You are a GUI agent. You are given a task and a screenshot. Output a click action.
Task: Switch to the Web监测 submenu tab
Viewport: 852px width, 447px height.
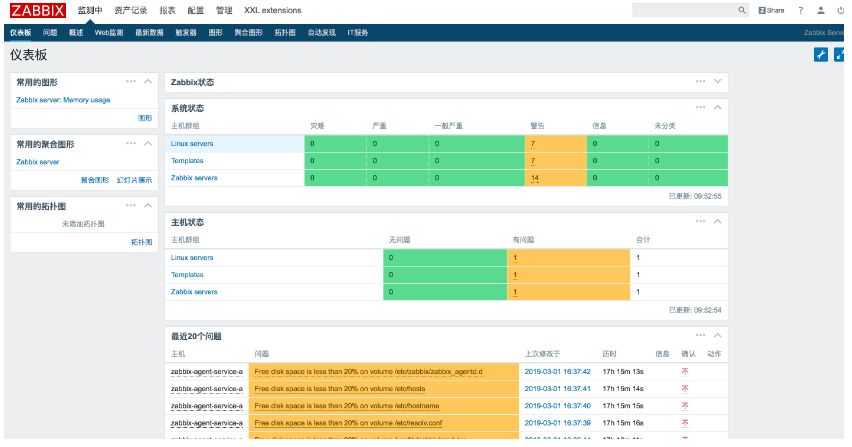pos(109,33)
